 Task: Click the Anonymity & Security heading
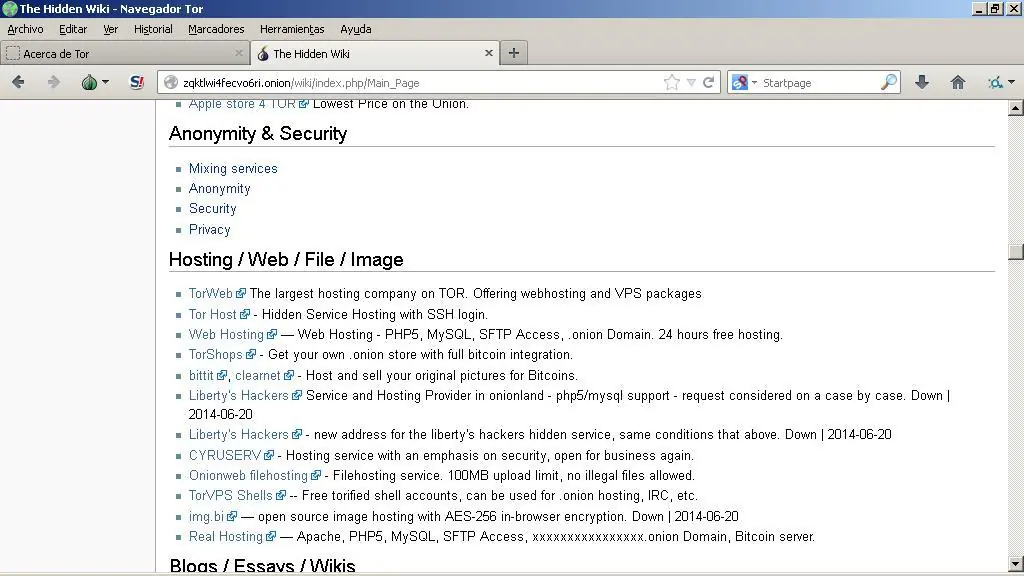[258, 134]
